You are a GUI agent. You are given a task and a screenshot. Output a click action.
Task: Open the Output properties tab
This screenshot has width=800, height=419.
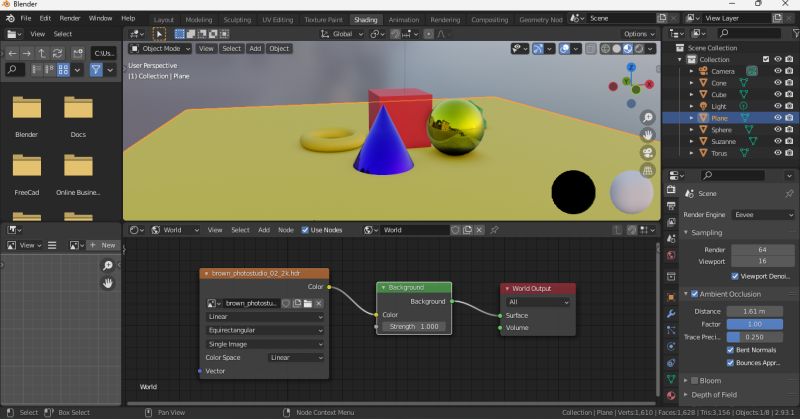(x=671, y=206)
